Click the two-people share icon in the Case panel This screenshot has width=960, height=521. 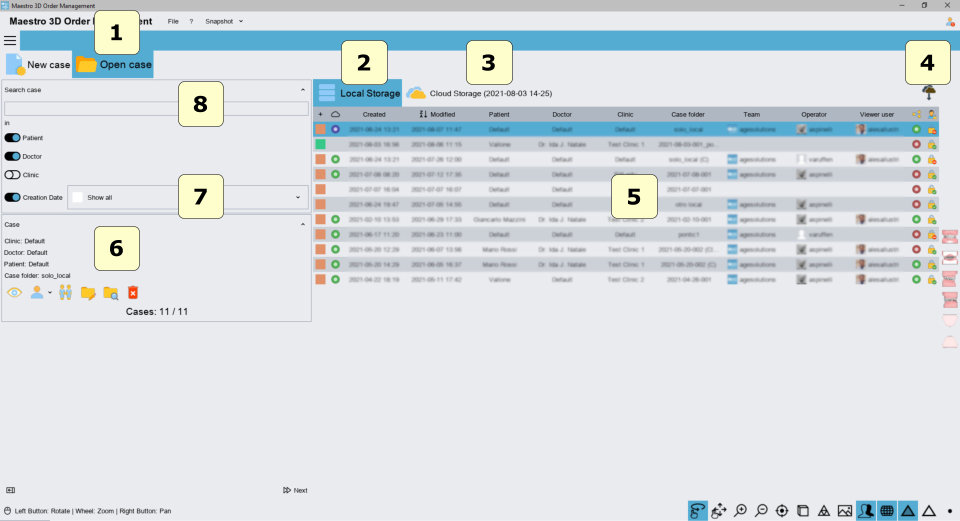click(66, 292)
